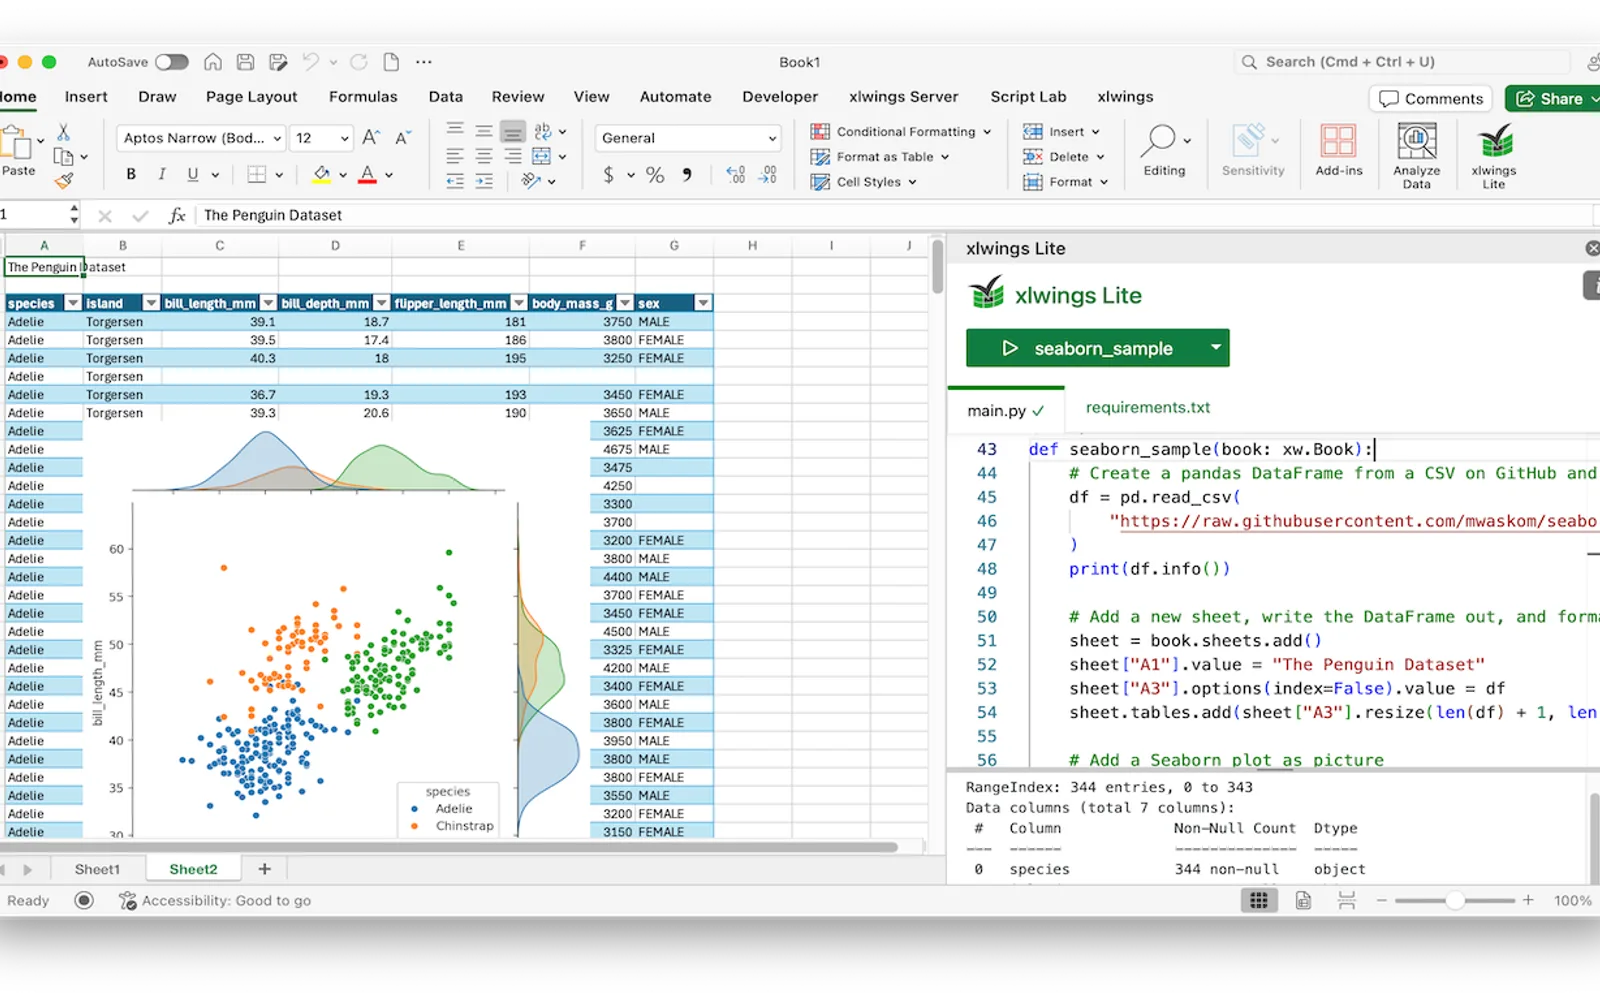Toggle middle vertical alignment

point(484,131)
